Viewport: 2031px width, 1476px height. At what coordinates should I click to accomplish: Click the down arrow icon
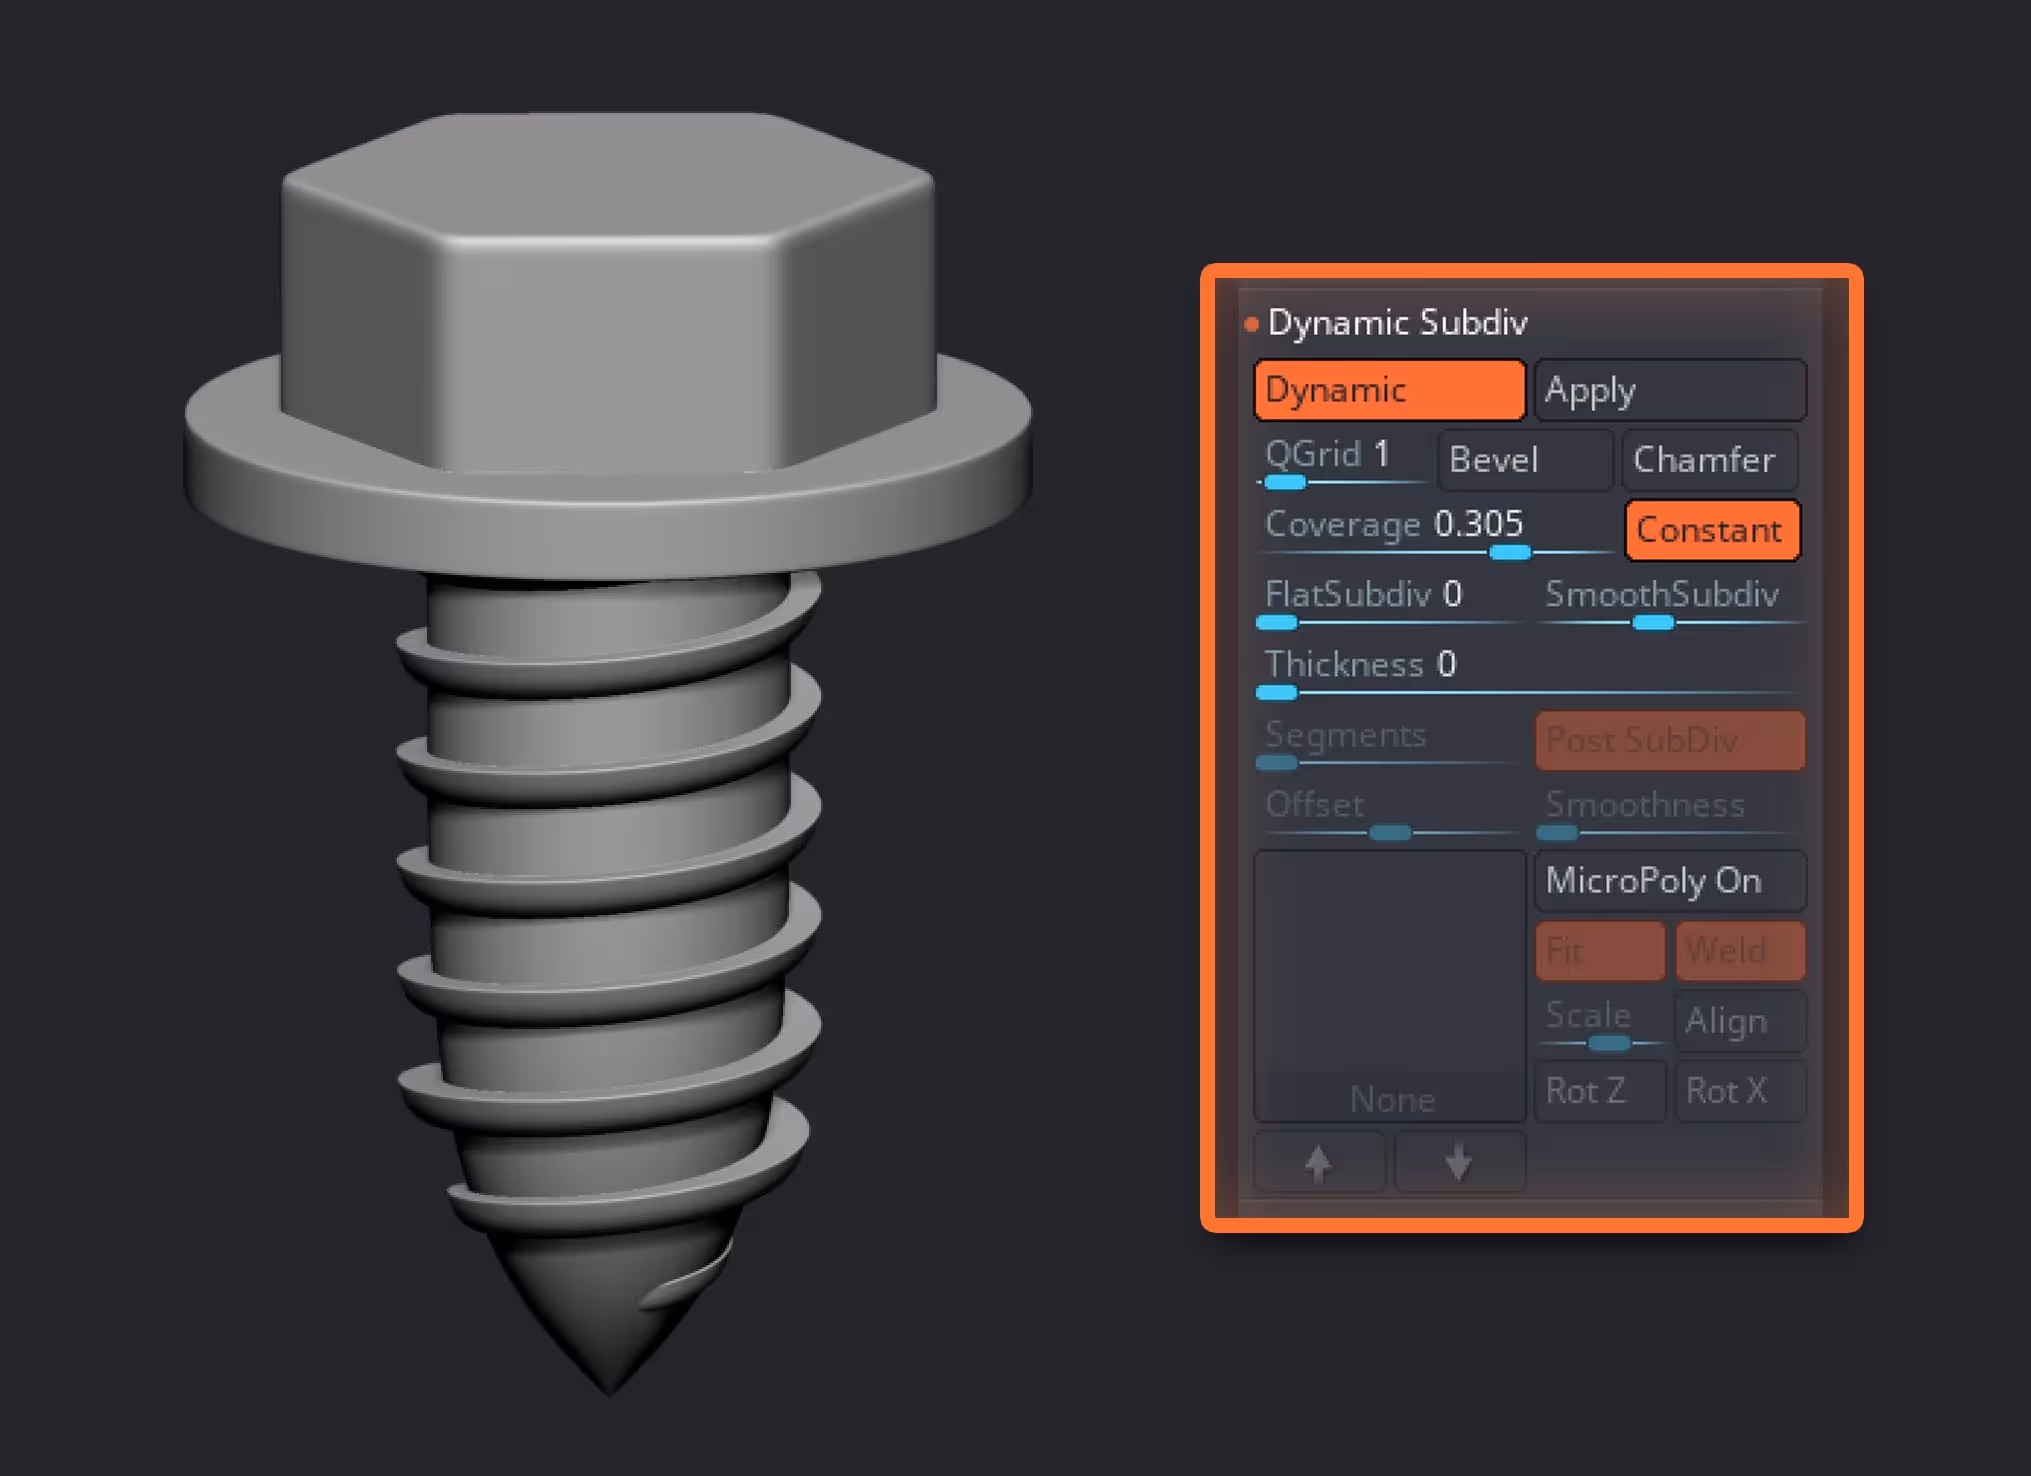1459,1162
